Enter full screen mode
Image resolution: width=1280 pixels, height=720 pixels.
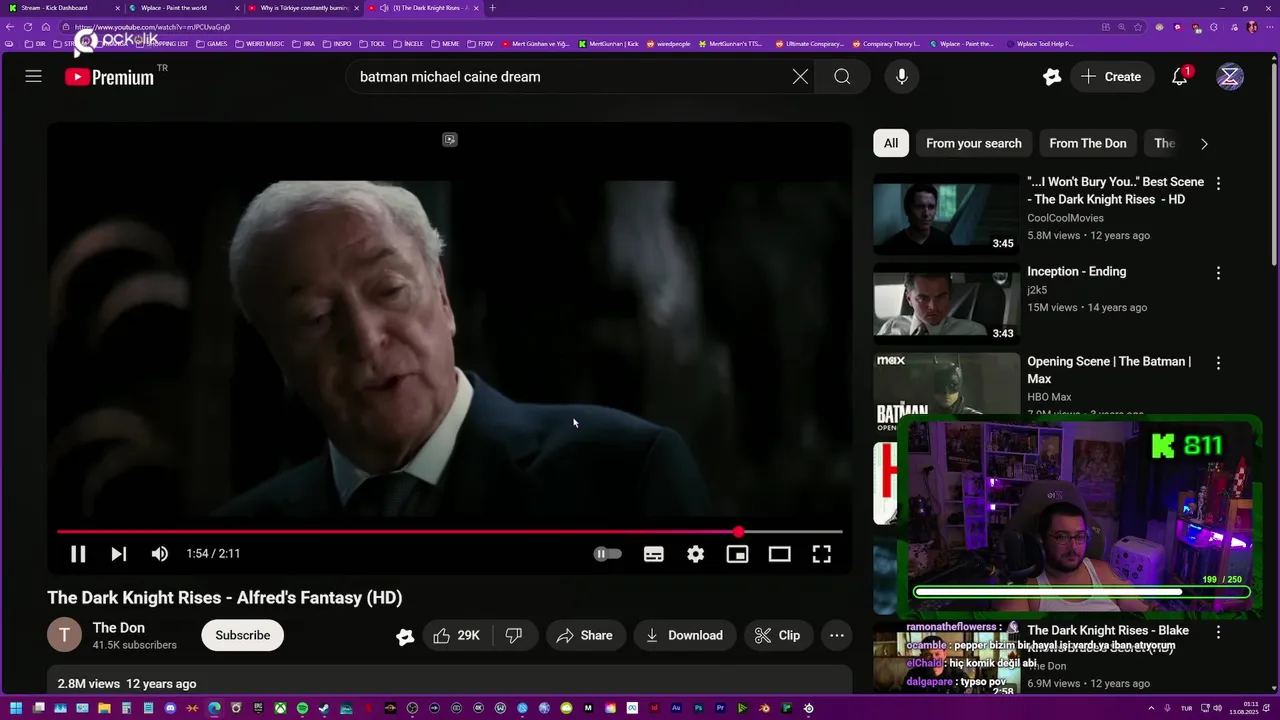coord(821,554)
